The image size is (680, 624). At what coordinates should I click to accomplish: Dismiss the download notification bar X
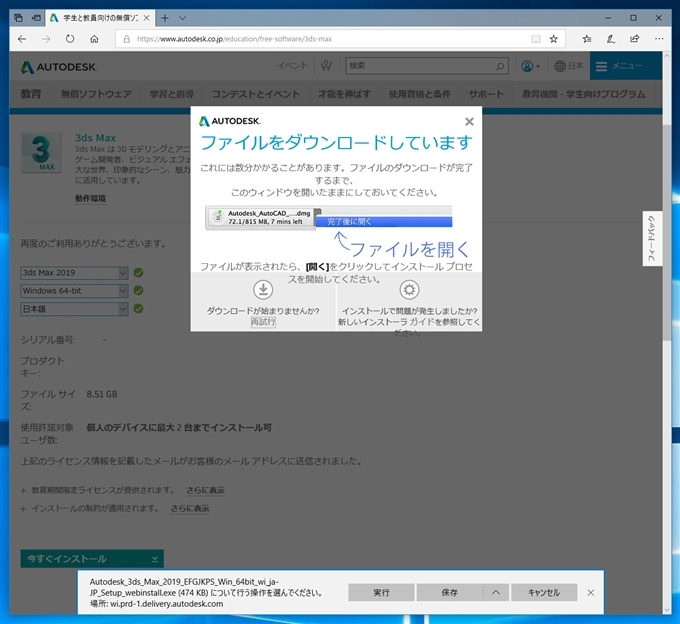click(591, 593)
